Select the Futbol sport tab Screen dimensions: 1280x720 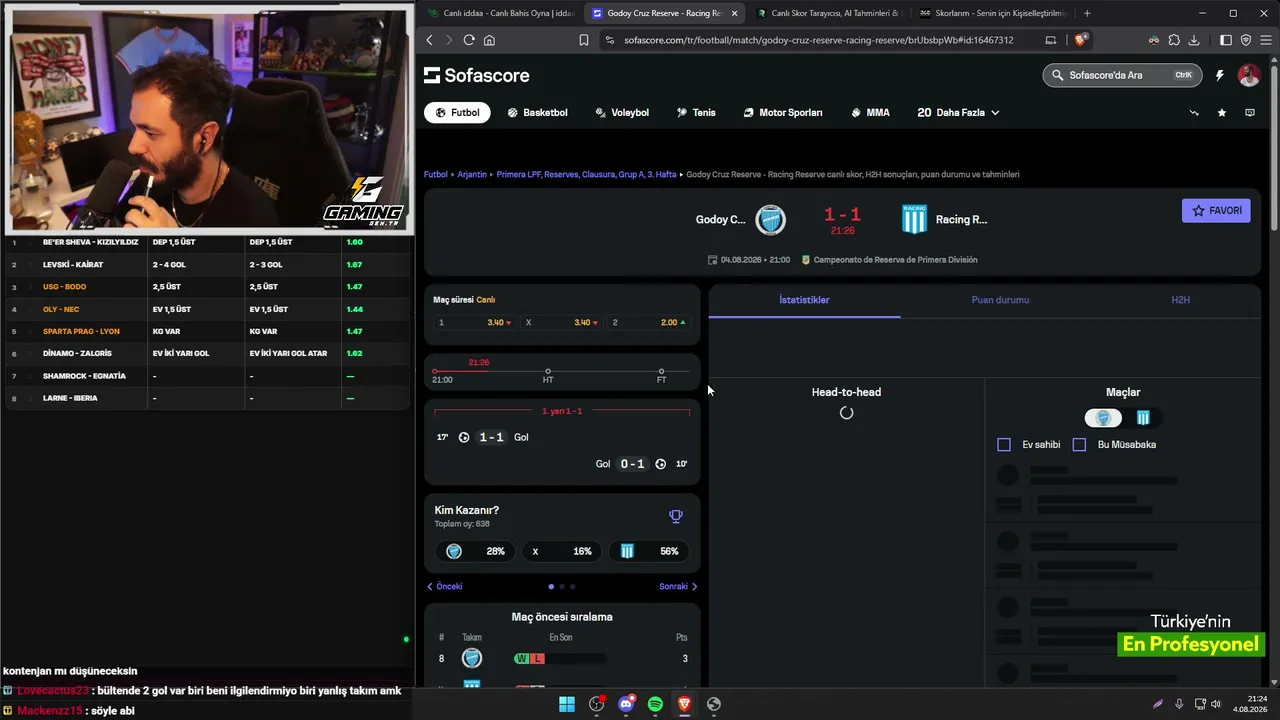coord(457,113)
